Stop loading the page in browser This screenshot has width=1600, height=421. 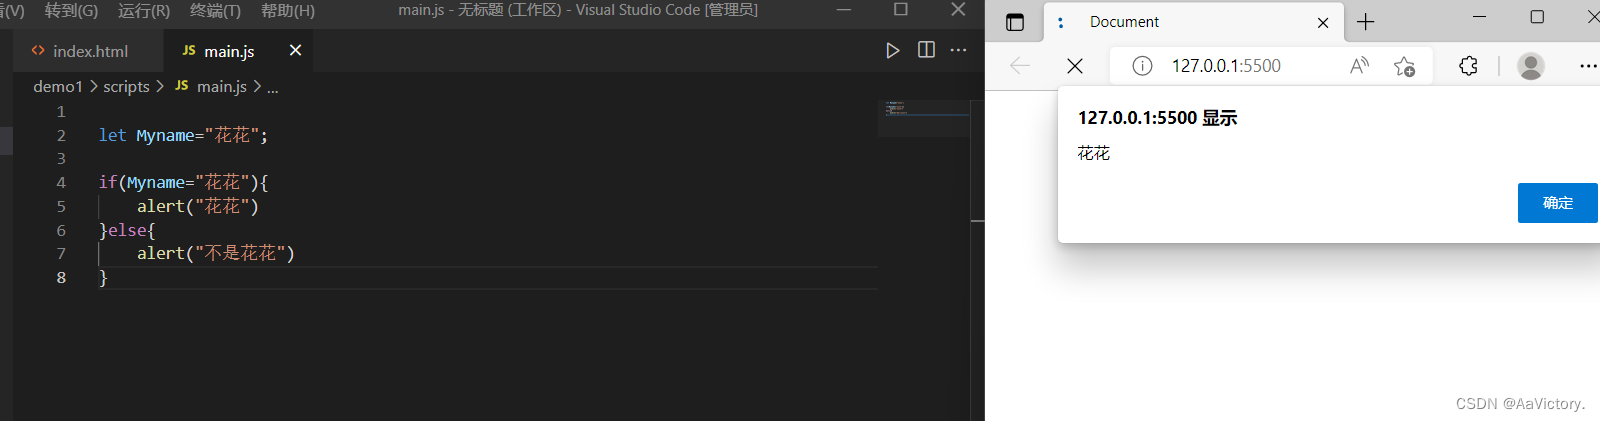[1075, 66]
